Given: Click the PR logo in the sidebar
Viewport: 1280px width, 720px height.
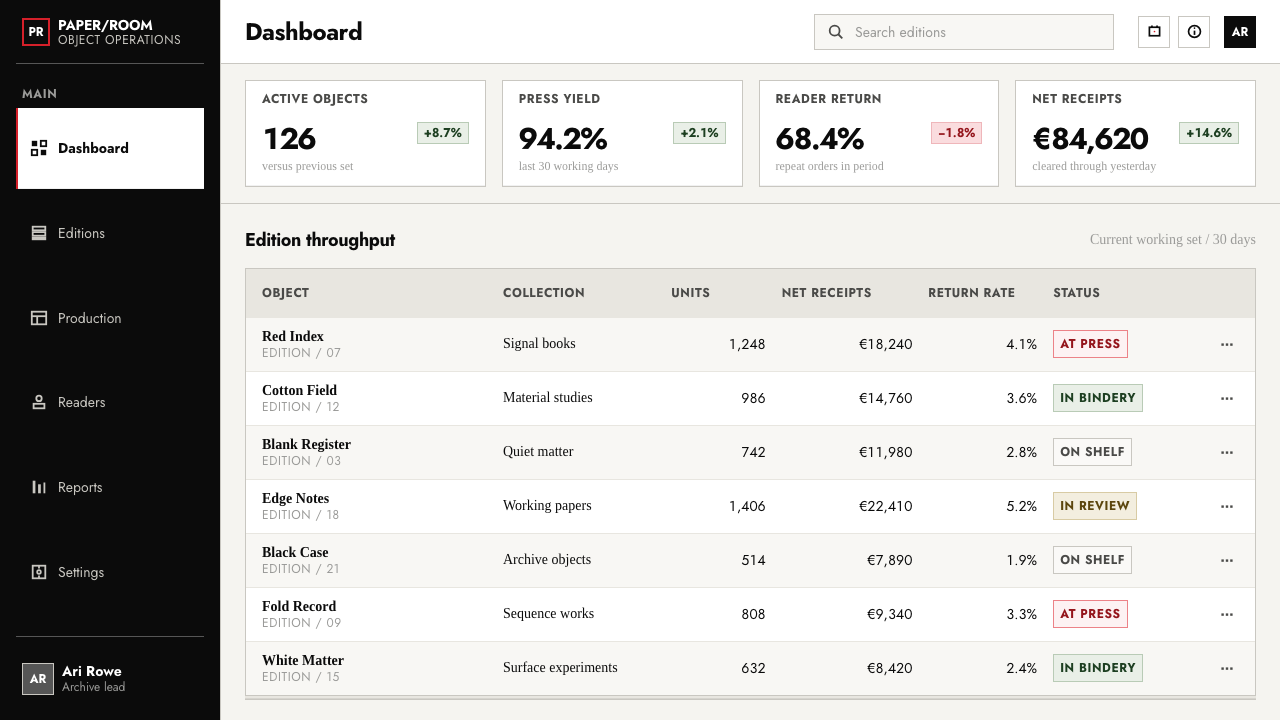Looking at the screenshot, I should [36, 32].
